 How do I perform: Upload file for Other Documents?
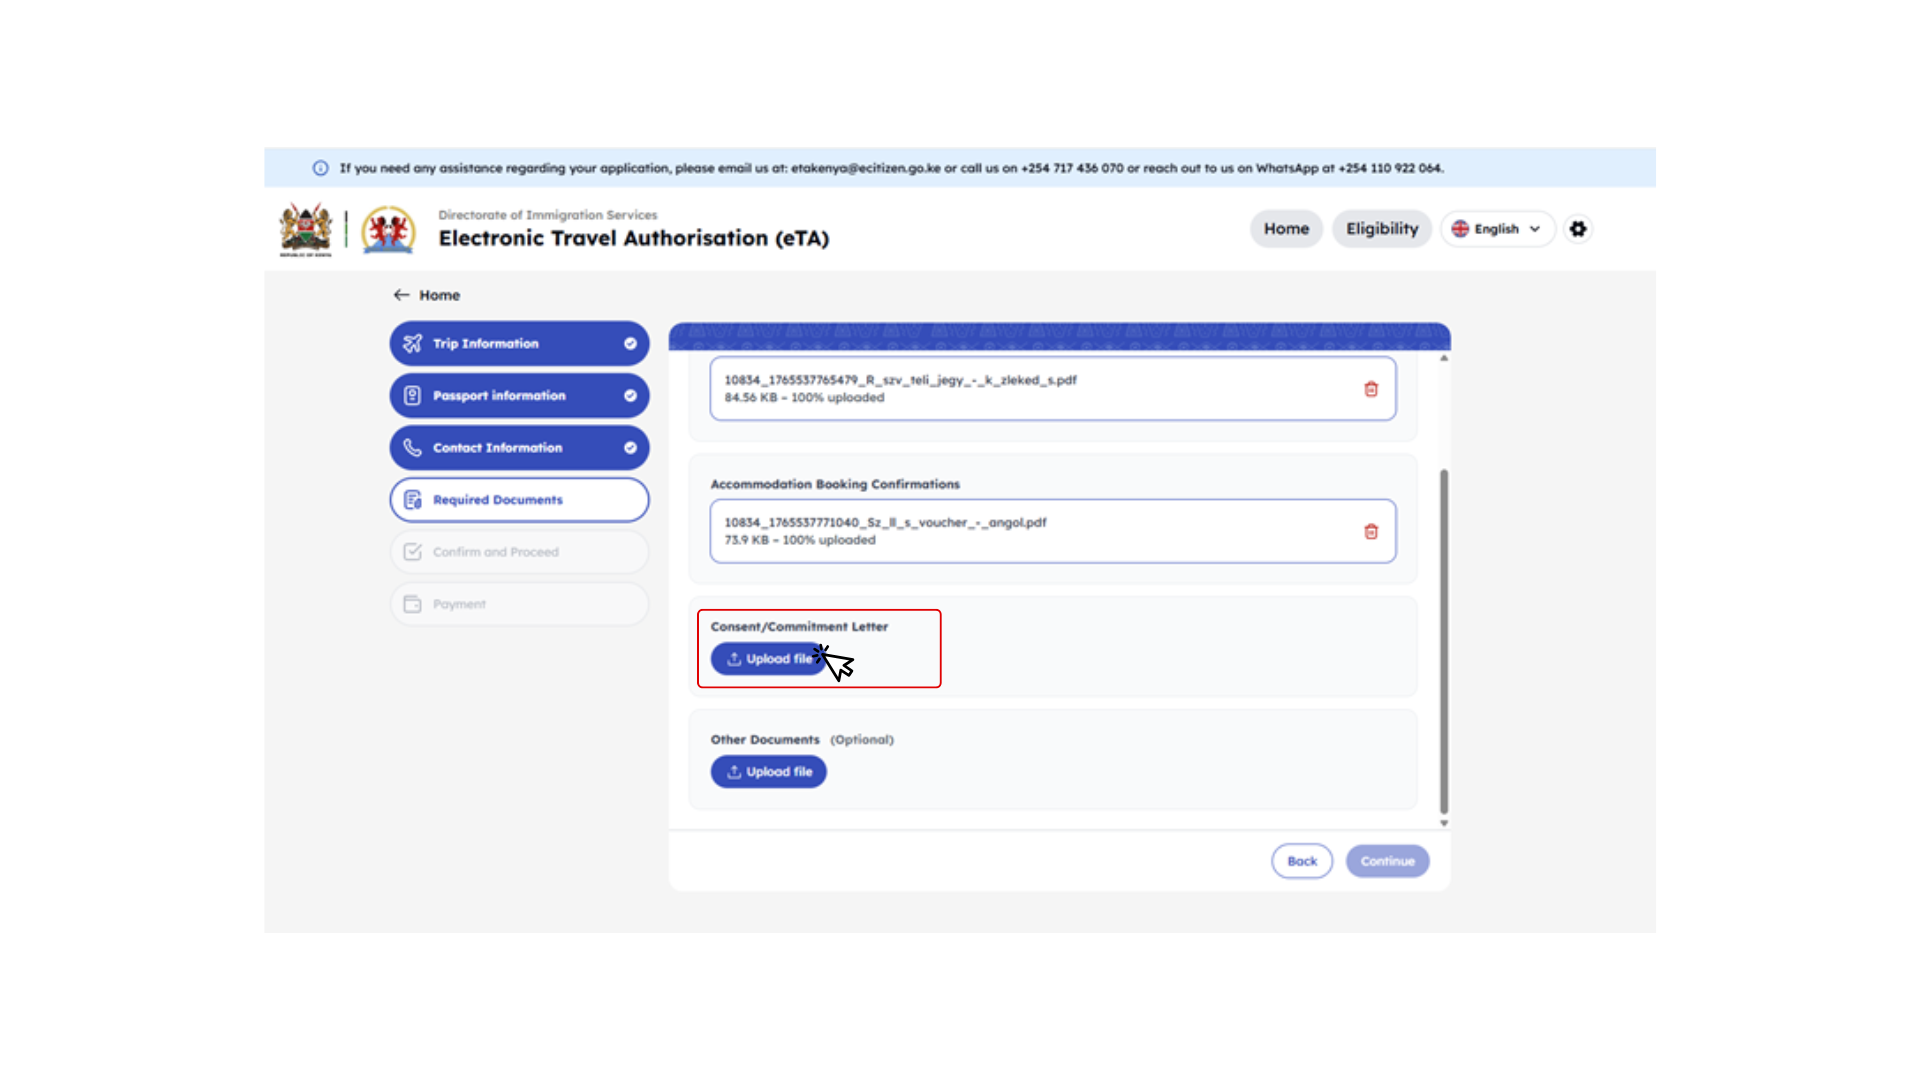point(768,772)
